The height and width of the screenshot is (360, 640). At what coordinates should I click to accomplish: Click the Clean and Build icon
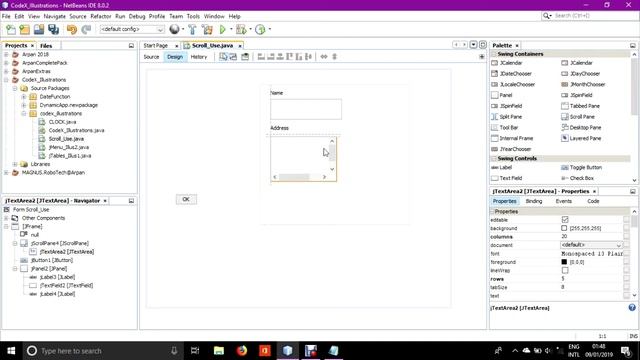click(x=207, y=29)
